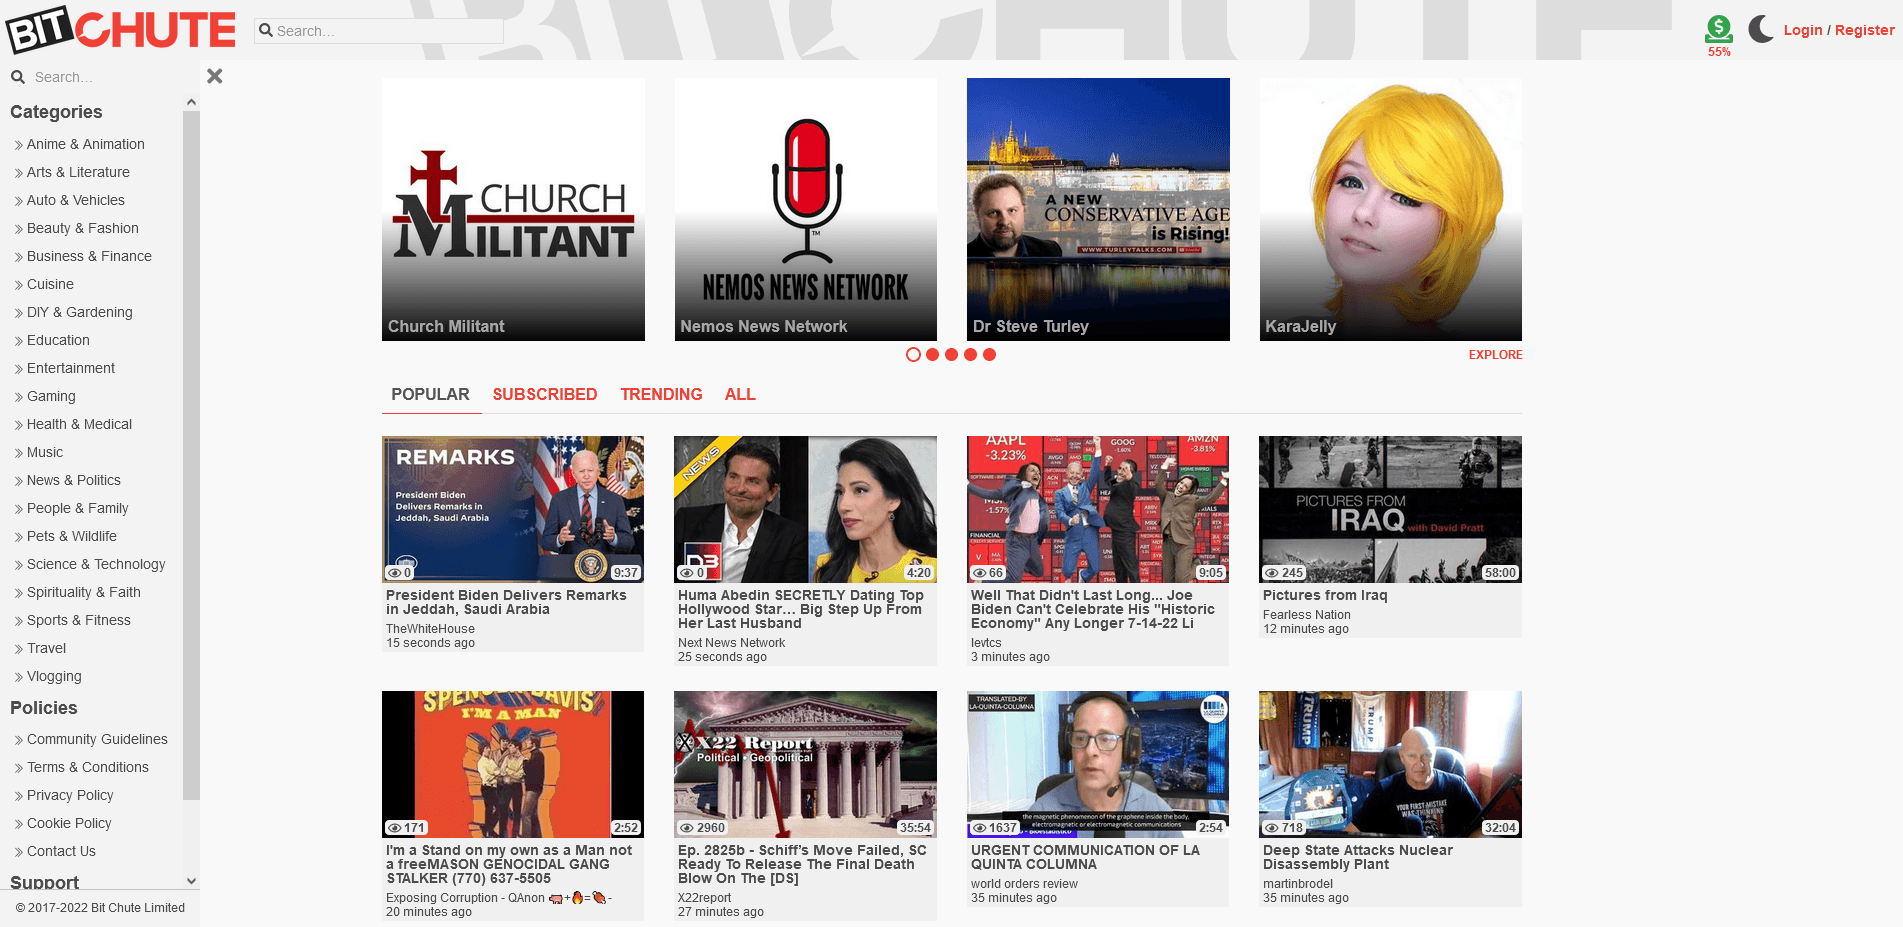1903x927 pixels.
Task: Open Science & Technology category
Action: [x=96, y=564]
